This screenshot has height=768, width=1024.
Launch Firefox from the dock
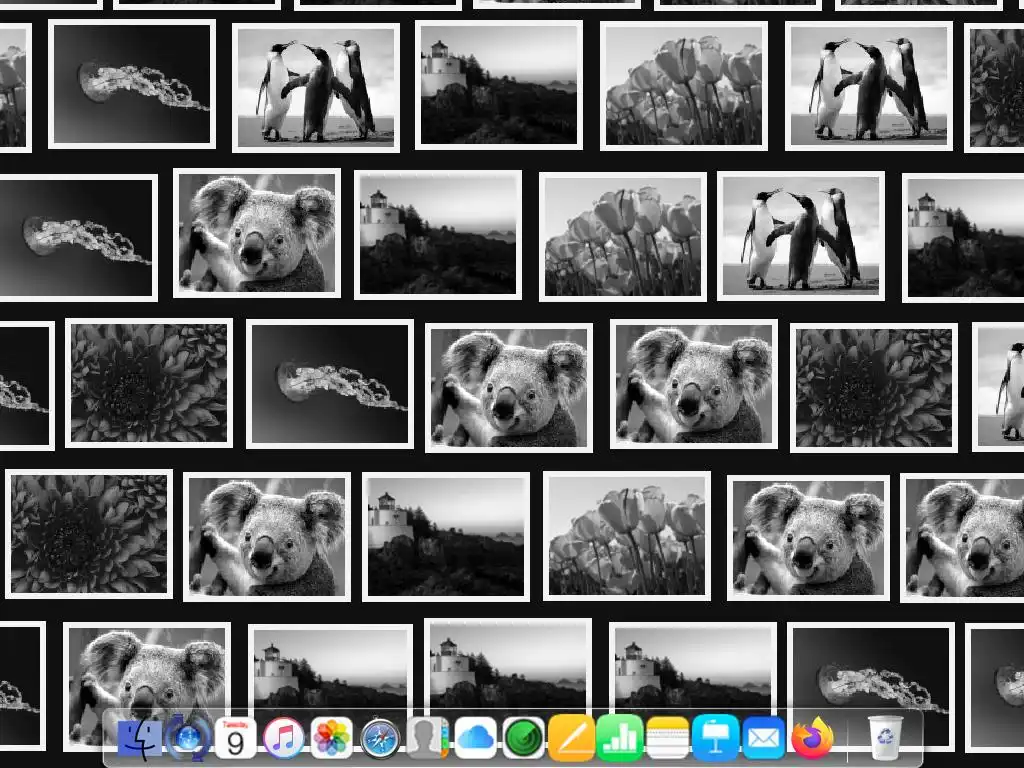[812, 739]
